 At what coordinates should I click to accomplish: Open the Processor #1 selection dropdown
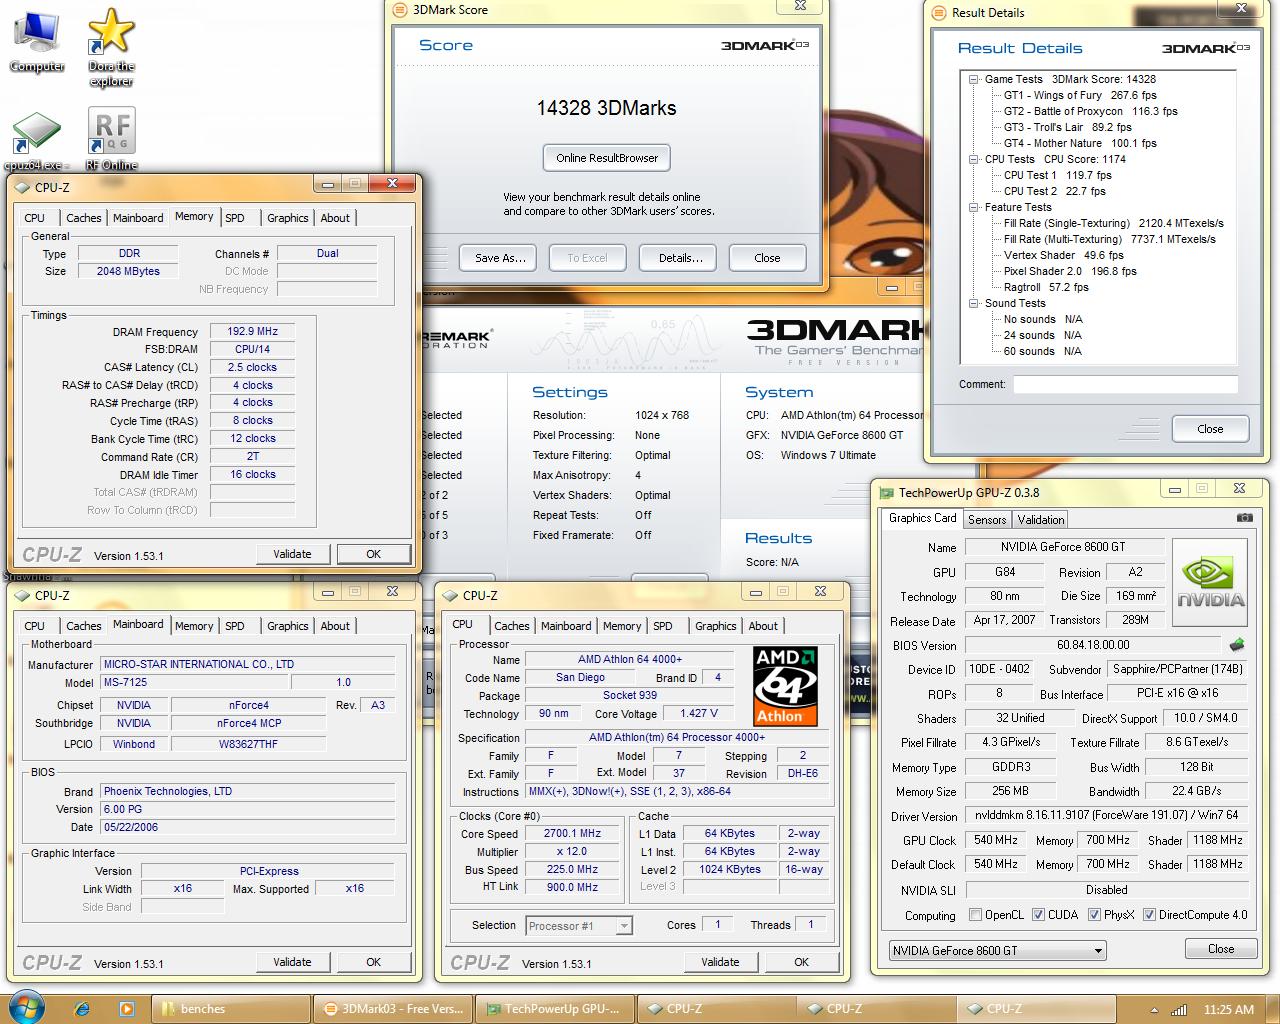[579, 926]
